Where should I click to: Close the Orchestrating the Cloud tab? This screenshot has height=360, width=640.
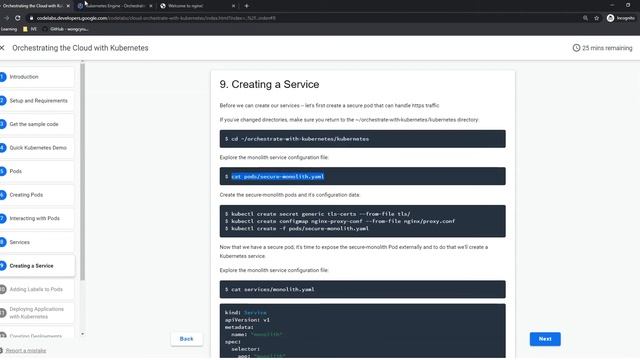[68, 6]
